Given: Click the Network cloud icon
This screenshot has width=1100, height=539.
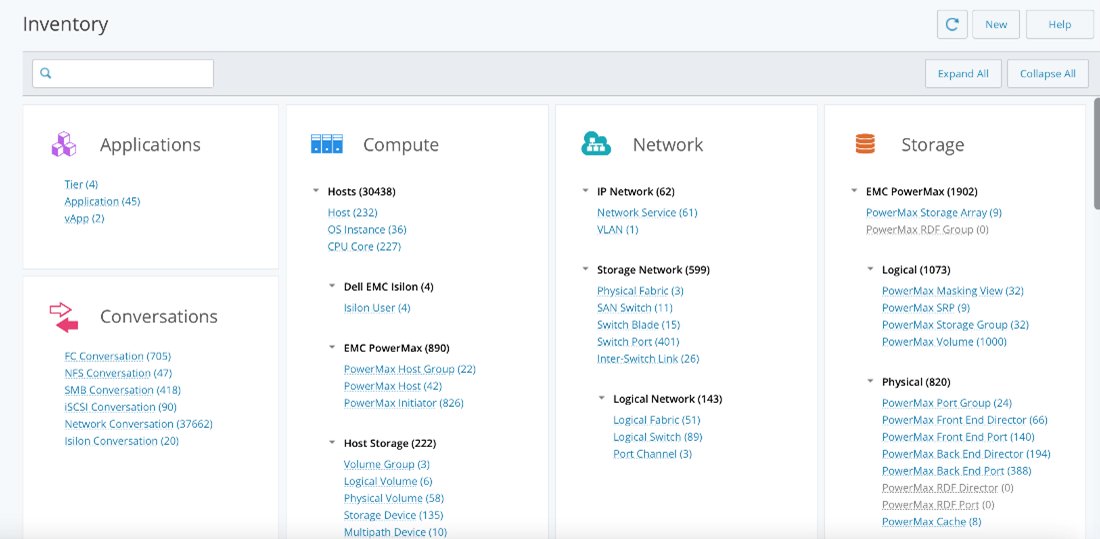Looking at the screenshot, I should 596,144.
